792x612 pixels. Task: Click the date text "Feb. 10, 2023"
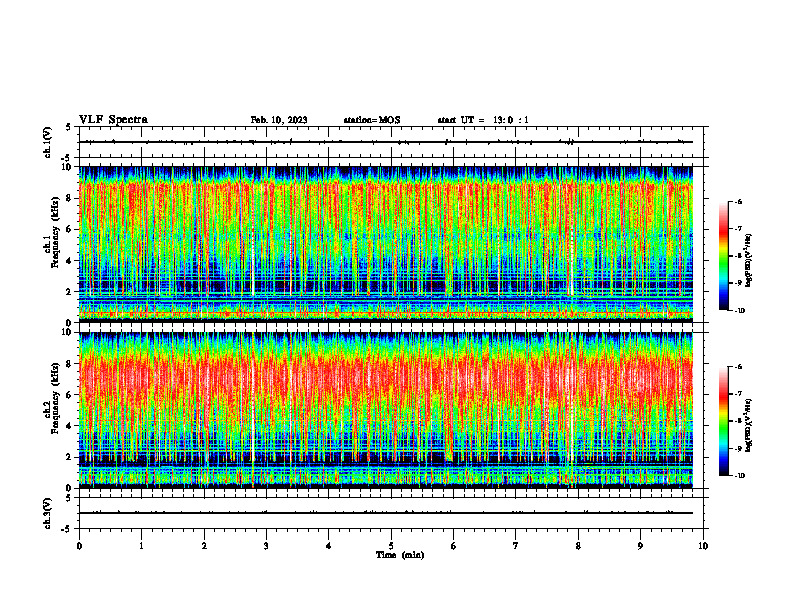pos(279,120)
